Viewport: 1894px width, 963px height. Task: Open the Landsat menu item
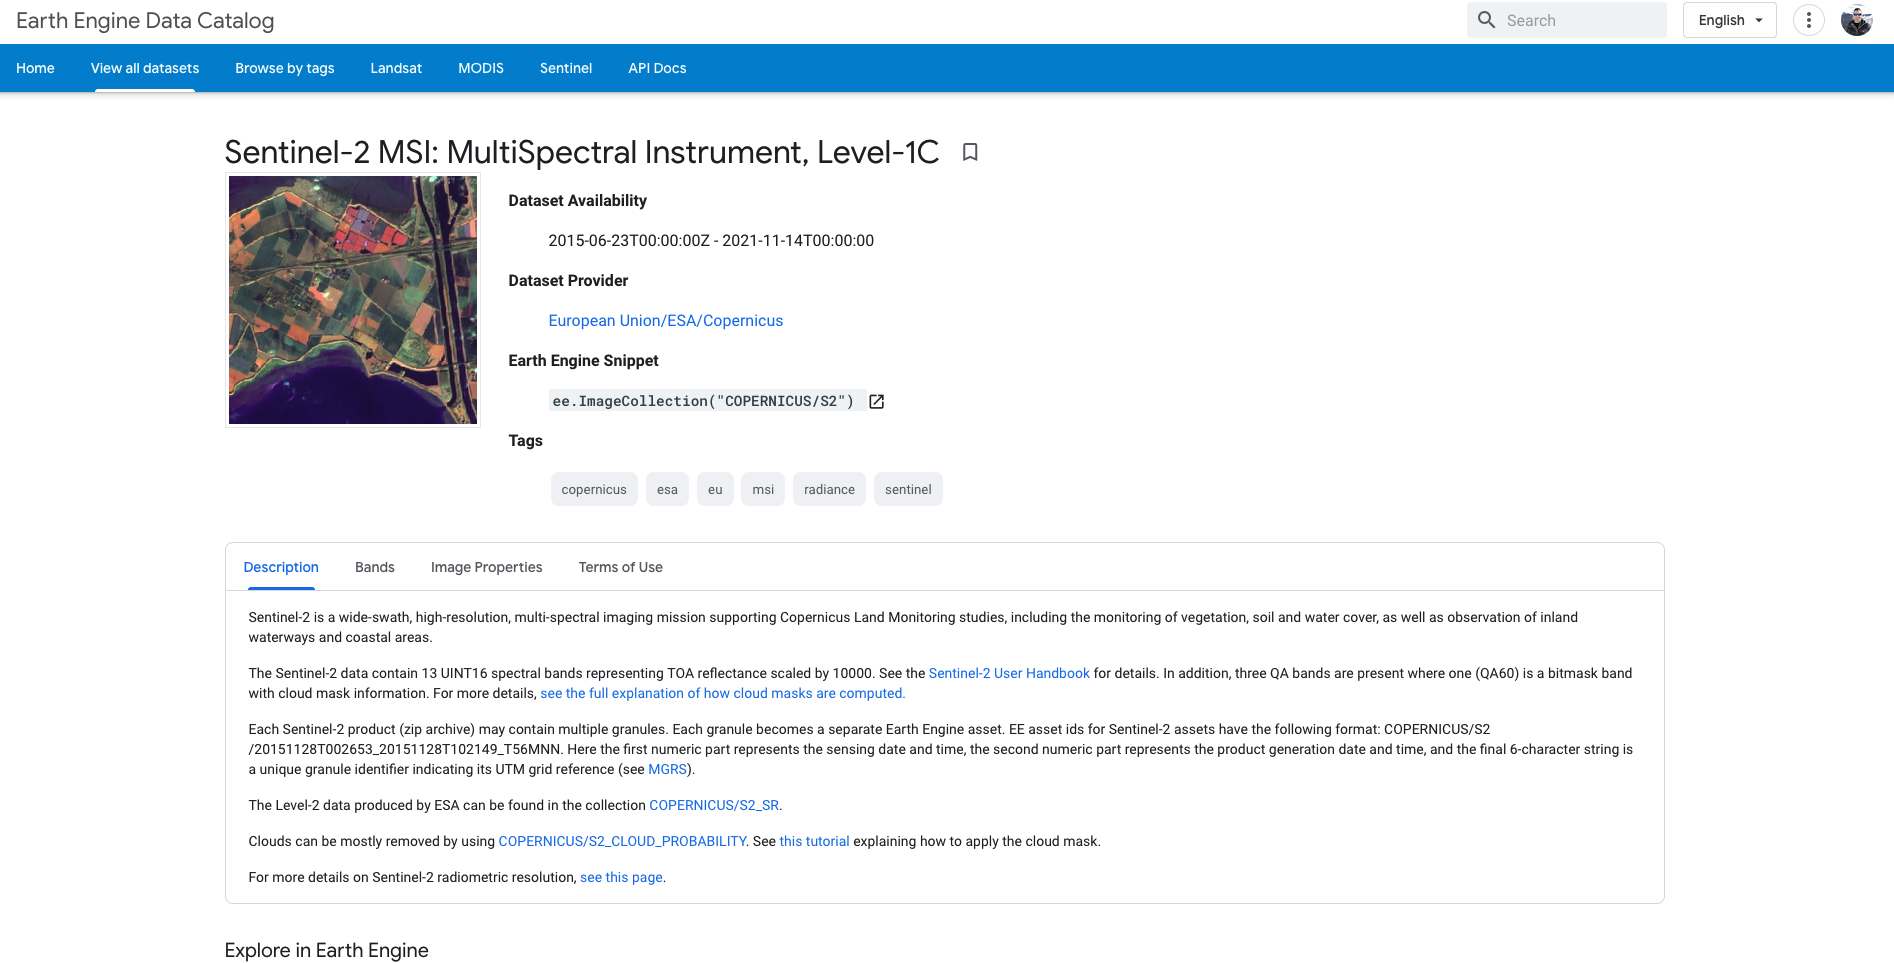396,68
